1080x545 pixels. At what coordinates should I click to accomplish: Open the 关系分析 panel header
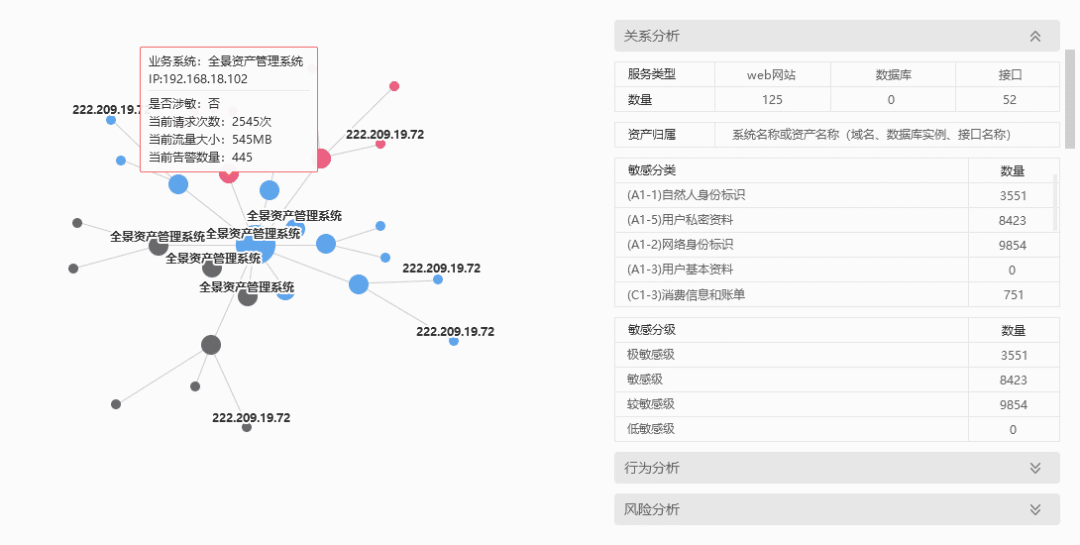coord(837,36)
